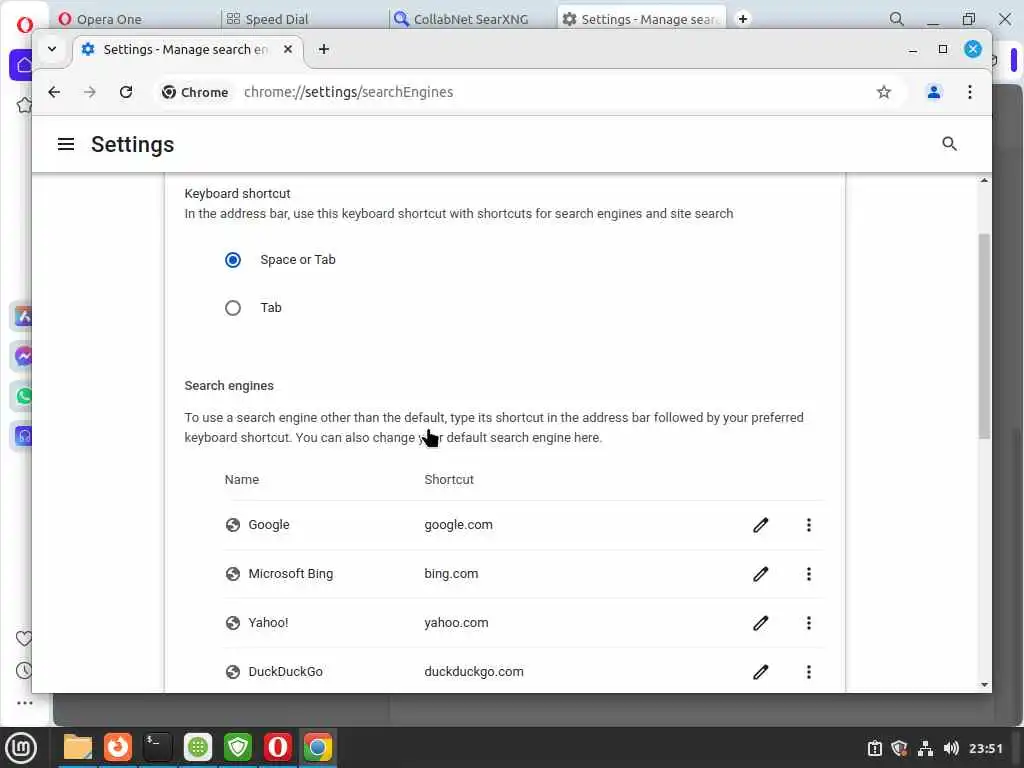Reload the Chrome settings page
Image resolution: width=1024 pixels, height=768 pixels.
(x=126, y=92)
